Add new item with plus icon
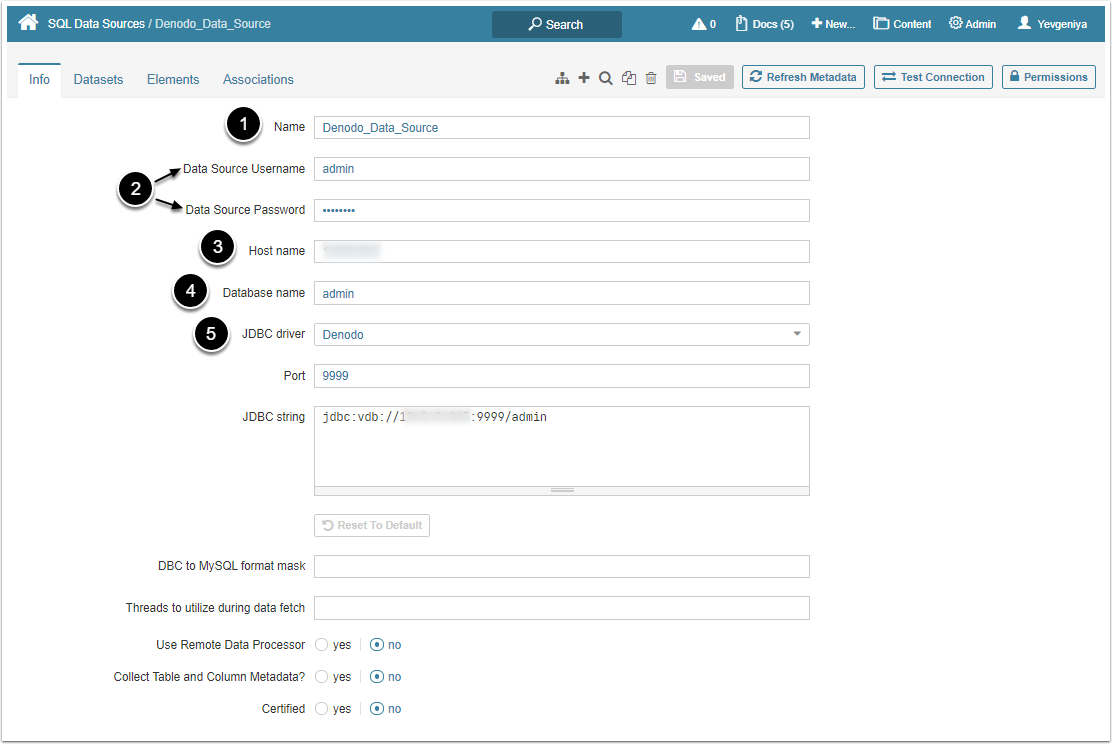 [584, 77]
